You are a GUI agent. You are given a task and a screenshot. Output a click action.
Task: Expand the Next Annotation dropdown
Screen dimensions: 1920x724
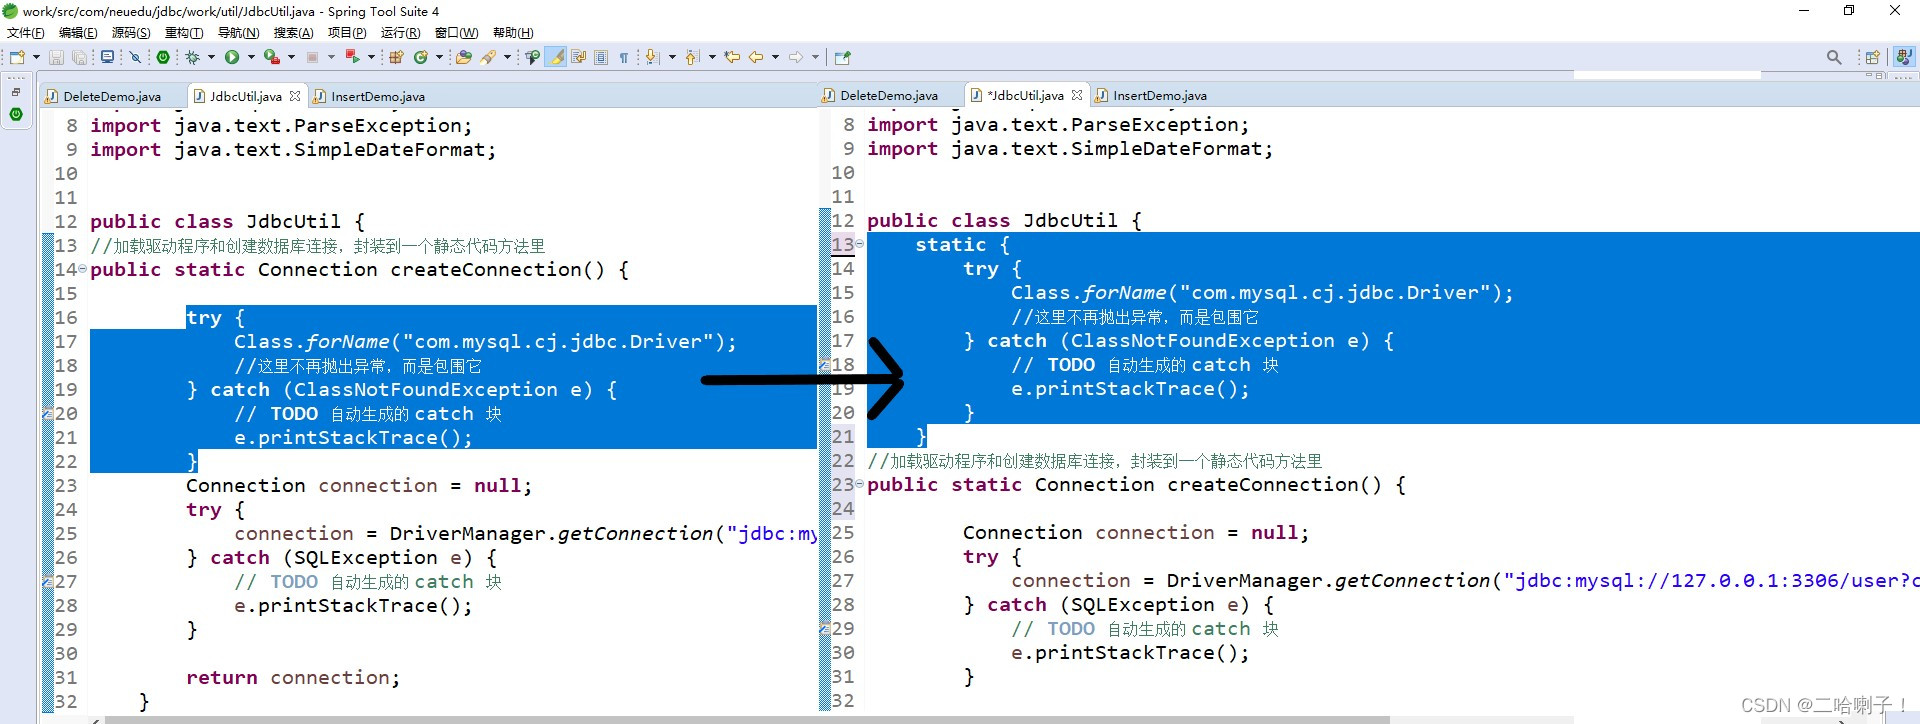pos(672,57)
